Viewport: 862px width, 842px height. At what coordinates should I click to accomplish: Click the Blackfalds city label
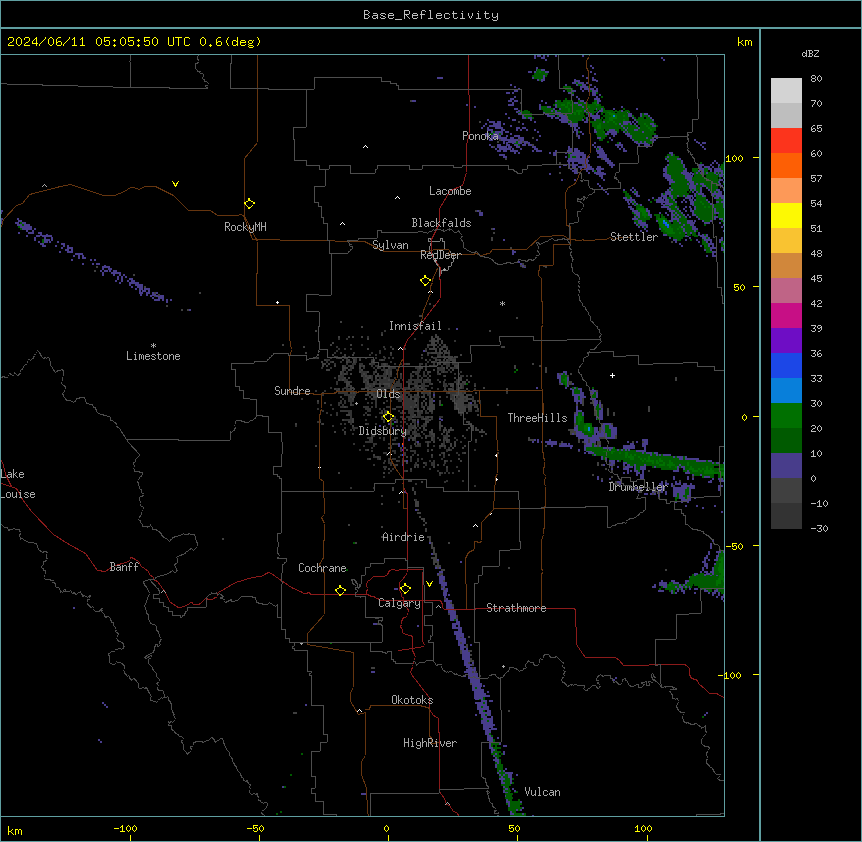(x=441, y=223)
